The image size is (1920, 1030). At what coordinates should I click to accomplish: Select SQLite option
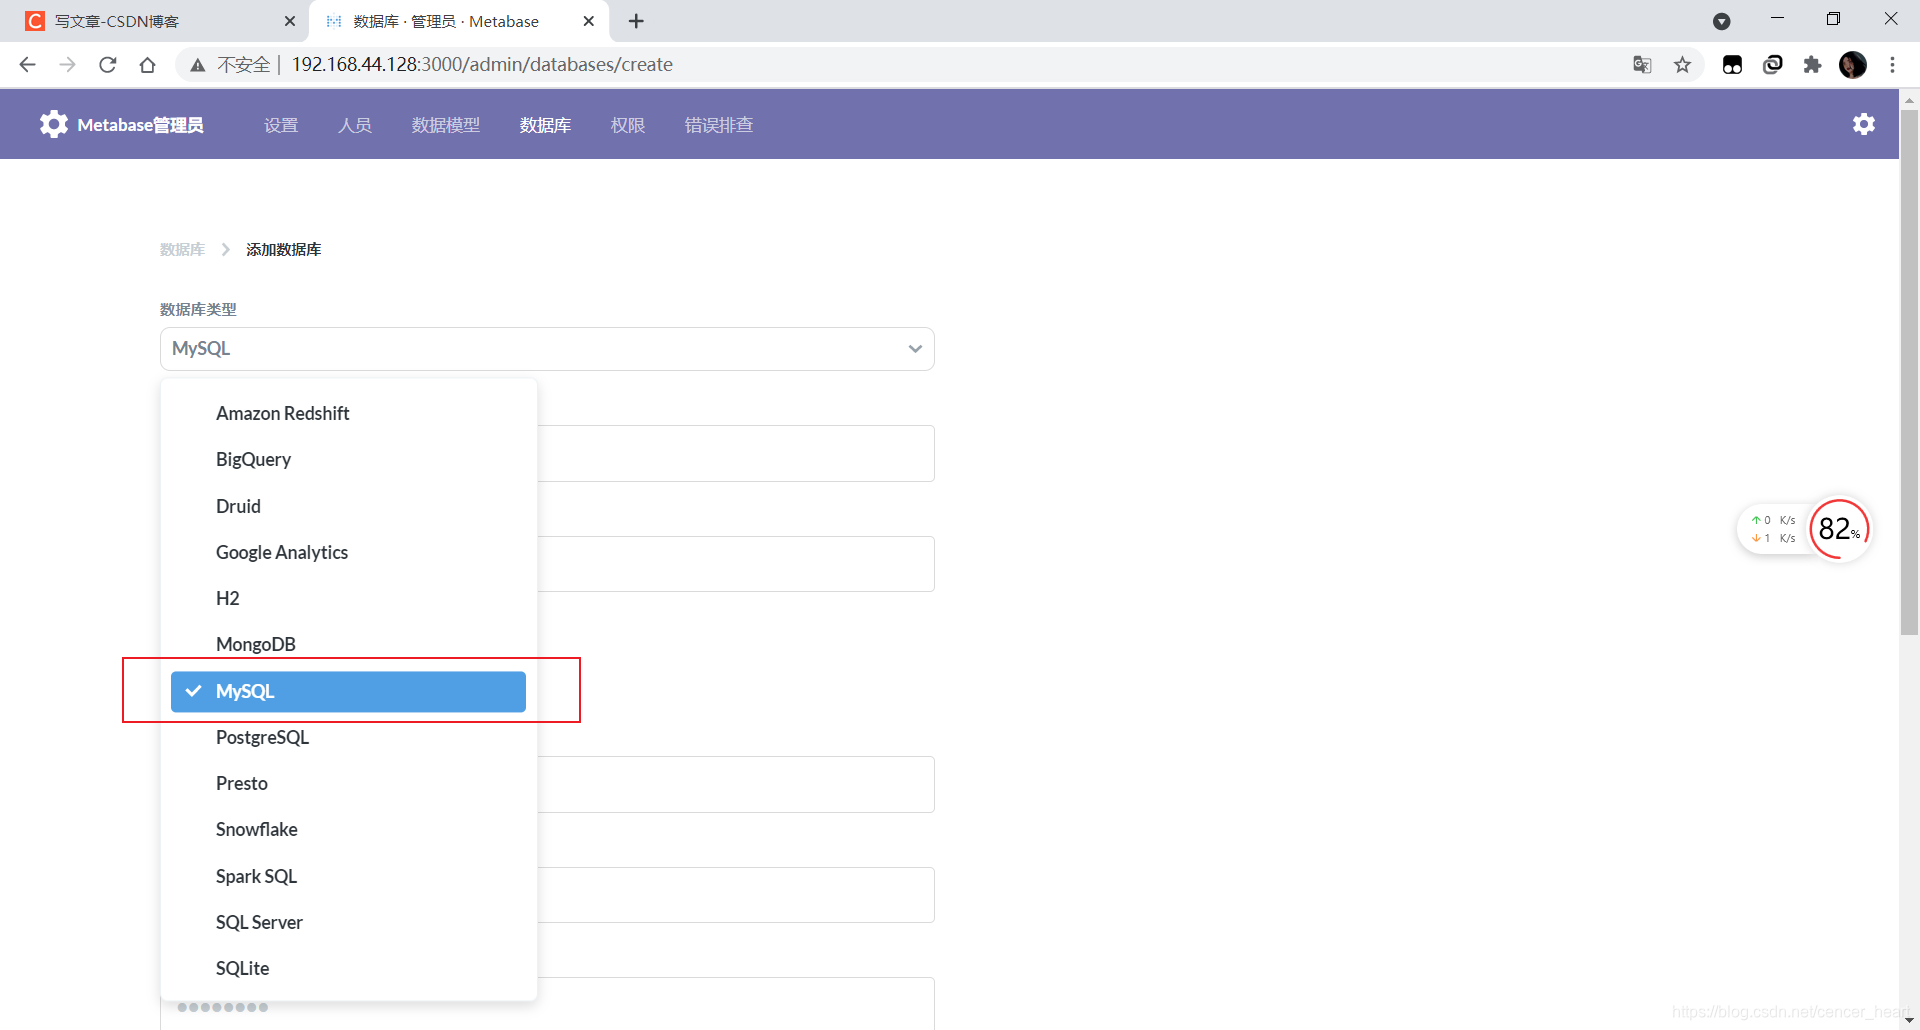click(348, 968)
